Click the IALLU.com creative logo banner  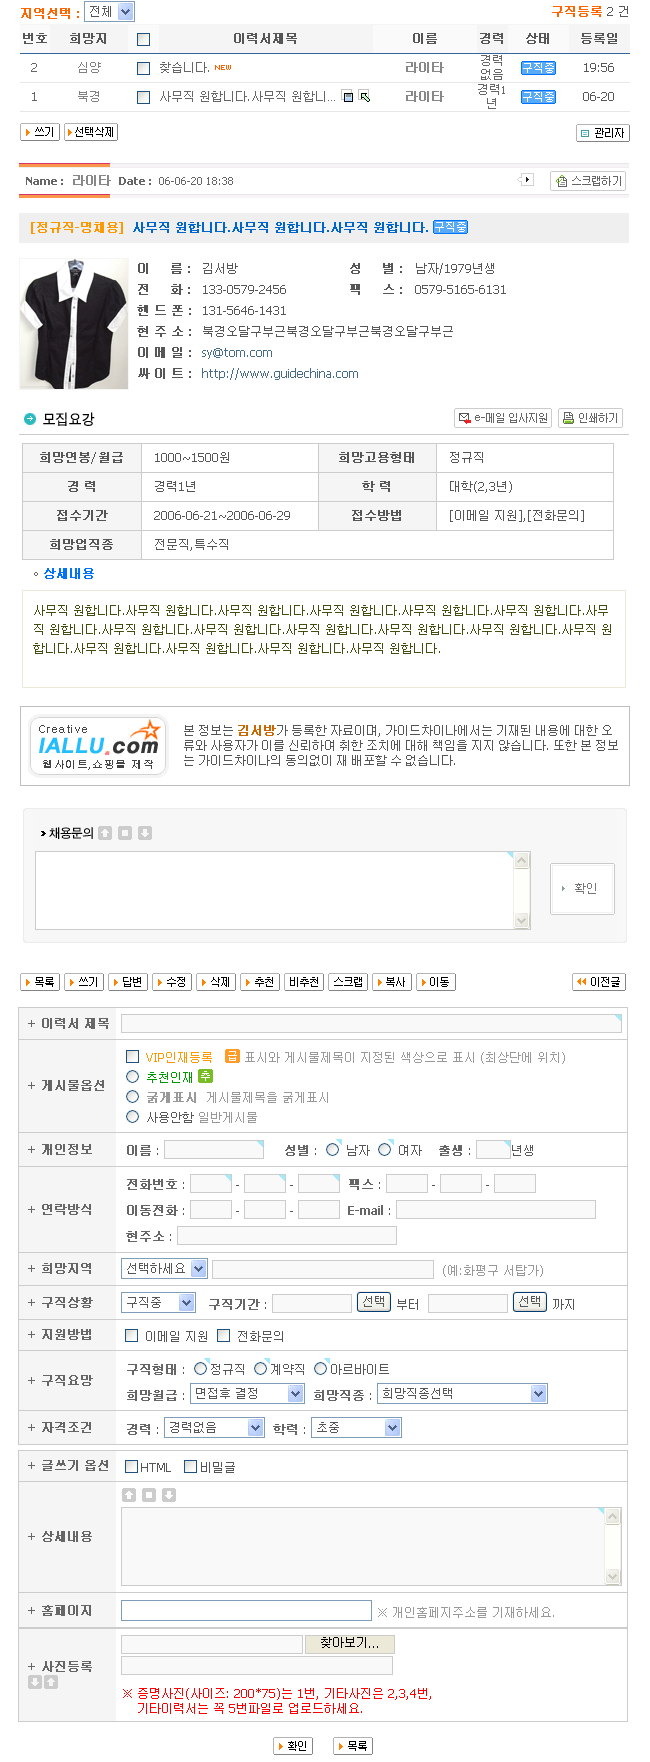[98, 745]
